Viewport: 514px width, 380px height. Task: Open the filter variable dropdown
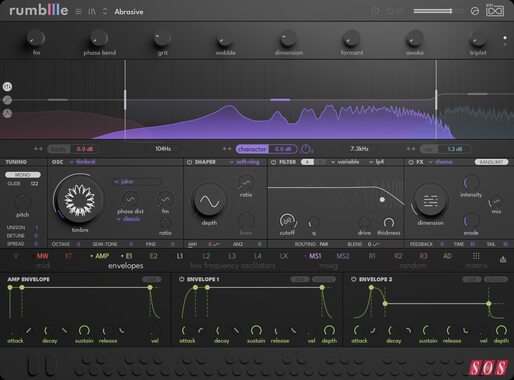click(345, 162)
